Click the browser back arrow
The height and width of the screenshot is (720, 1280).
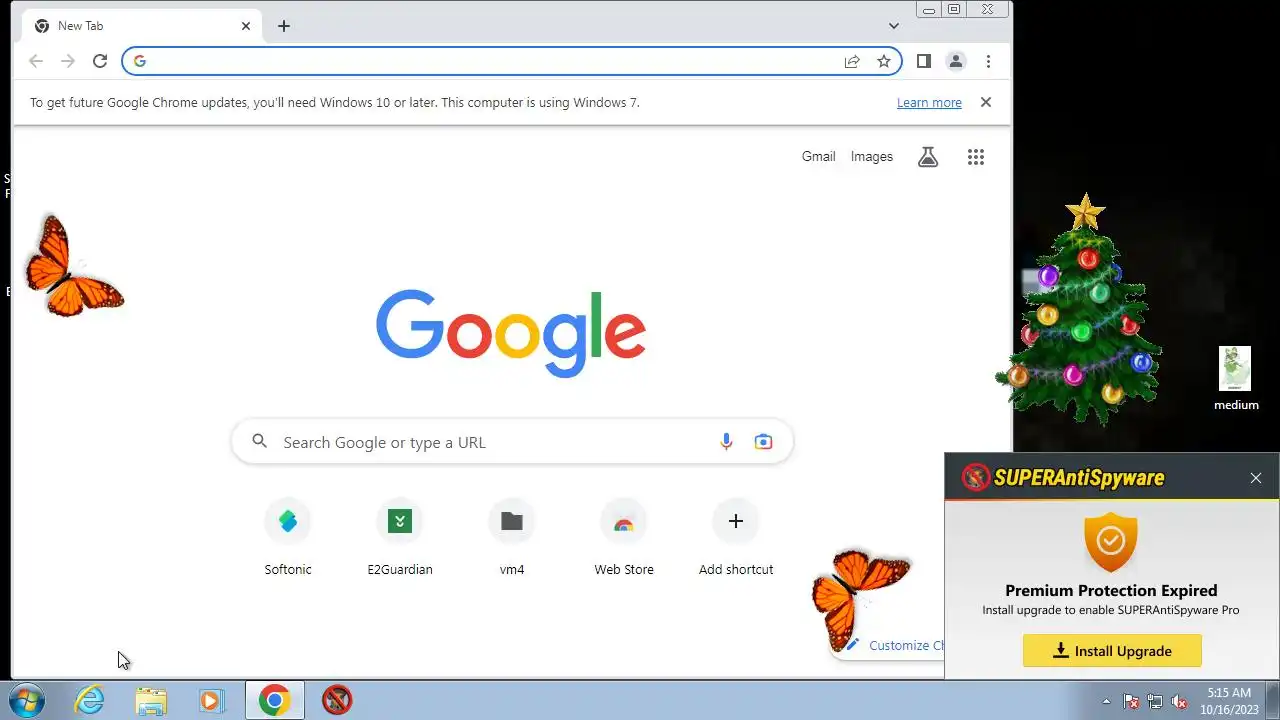point(36,61)
